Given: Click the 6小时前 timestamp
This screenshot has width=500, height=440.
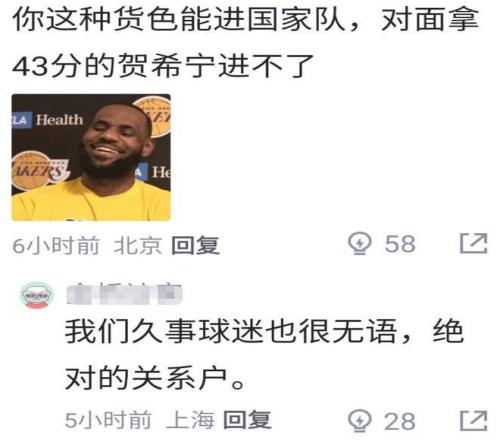Looking at the screenshot, I should coord(56,246).
